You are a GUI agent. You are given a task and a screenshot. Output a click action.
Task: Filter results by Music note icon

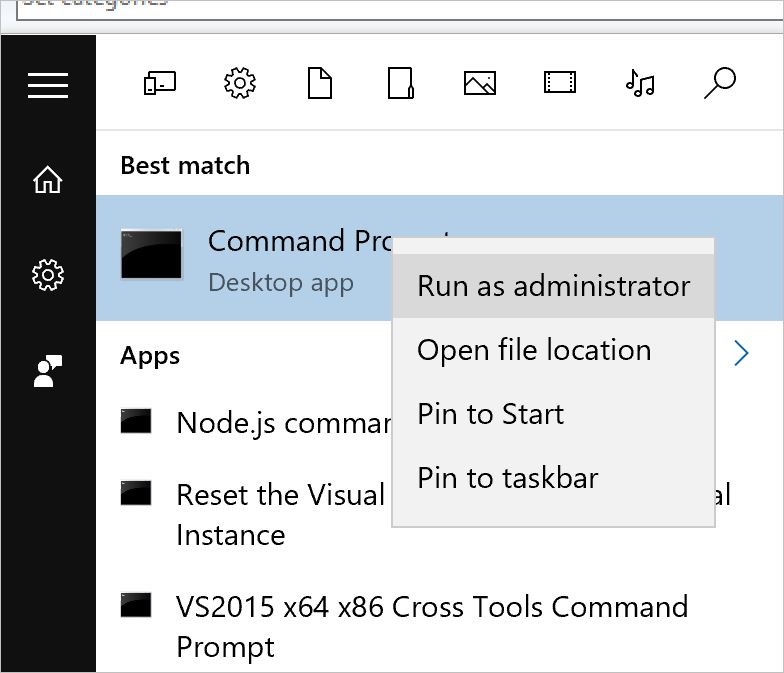point(640,83)
